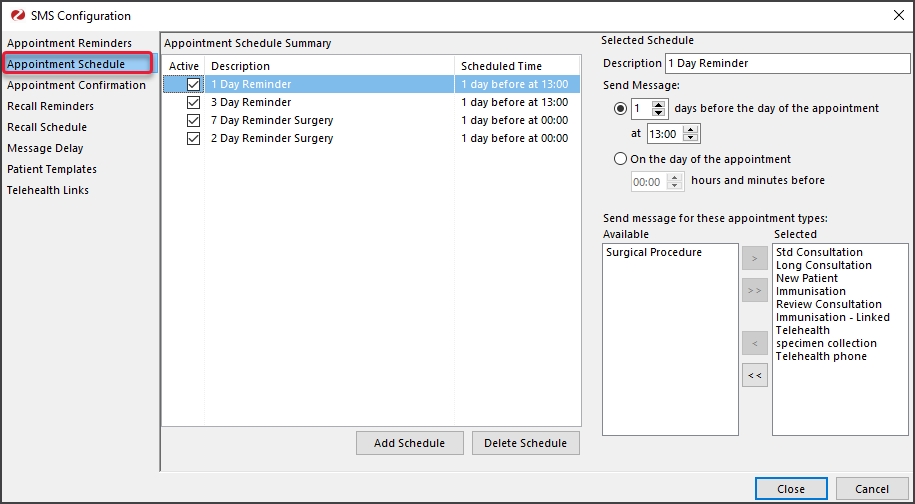The width and height of the screenshot is (915, 504).
Task: Click the Close button at bottom
Action: point(791,489)
